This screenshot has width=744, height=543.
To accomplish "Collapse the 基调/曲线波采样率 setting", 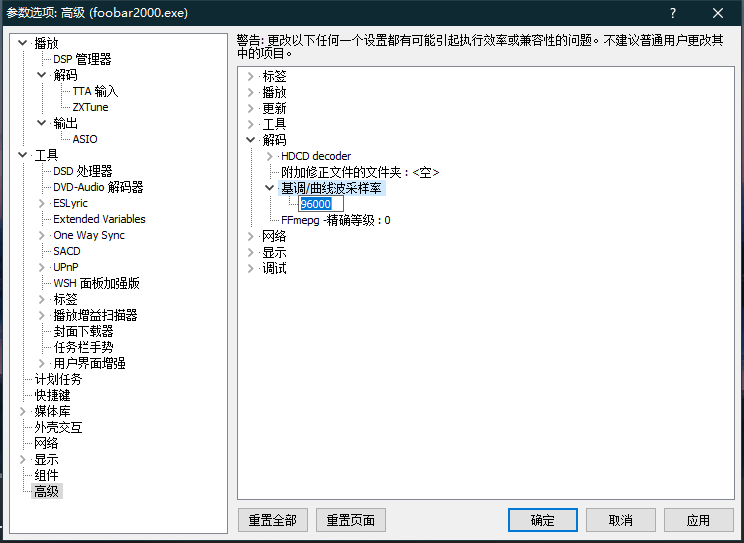I will (x=270, y=188).
